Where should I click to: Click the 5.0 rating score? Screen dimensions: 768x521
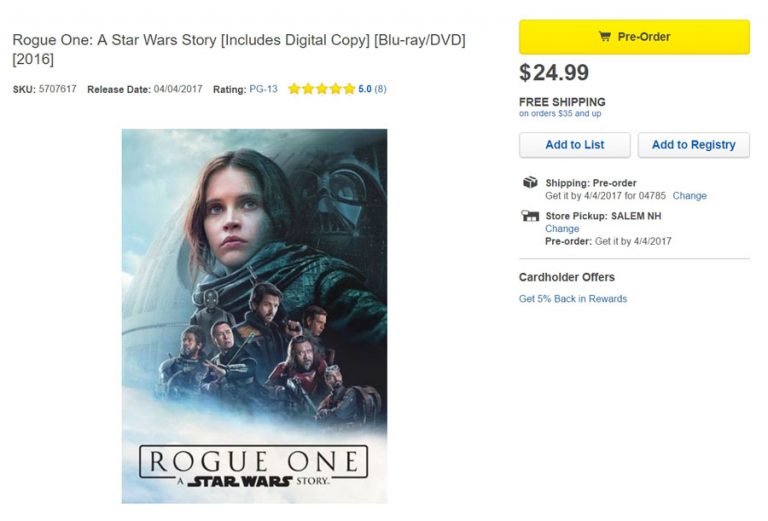(x=365, y=89)
